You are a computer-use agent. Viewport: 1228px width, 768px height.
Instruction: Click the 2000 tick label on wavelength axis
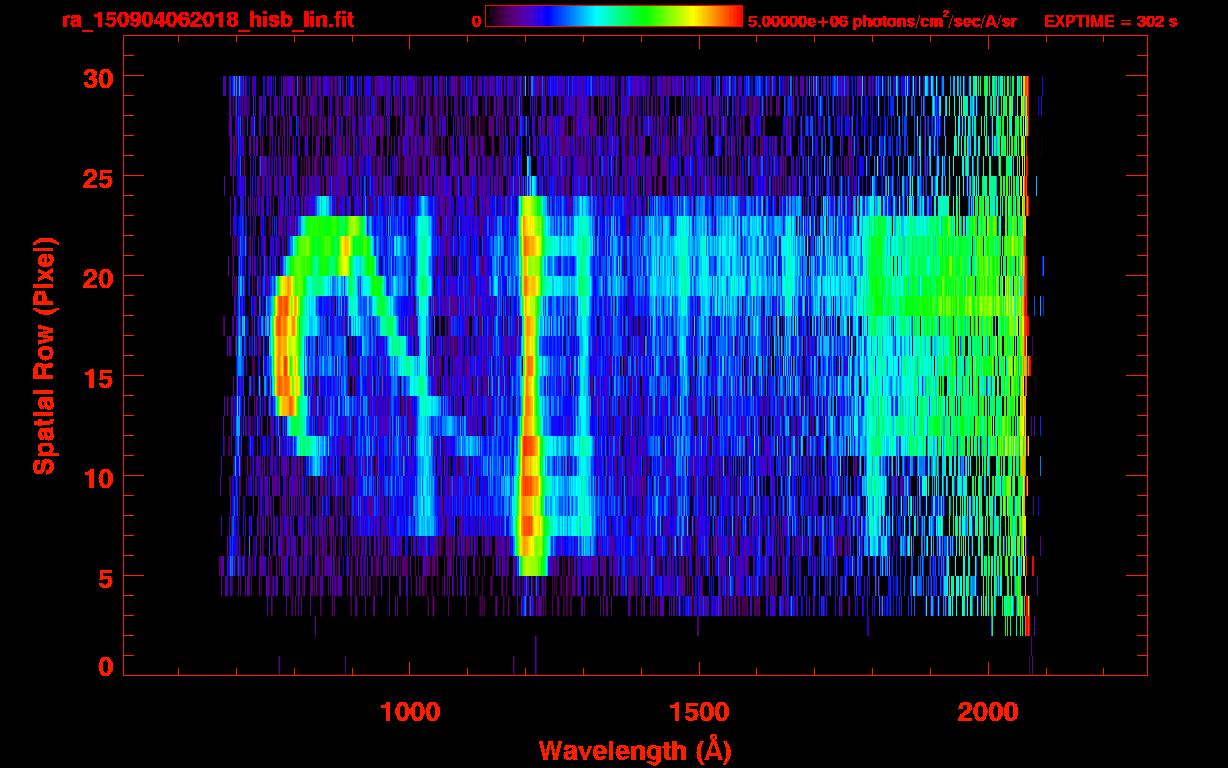tap(988, 711)
